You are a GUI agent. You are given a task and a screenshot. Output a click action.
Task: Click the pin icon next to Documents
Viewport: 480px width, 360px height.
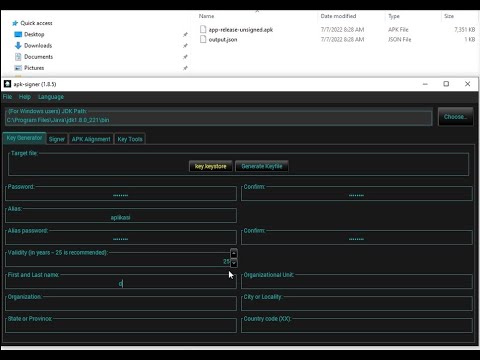(185, 57)
